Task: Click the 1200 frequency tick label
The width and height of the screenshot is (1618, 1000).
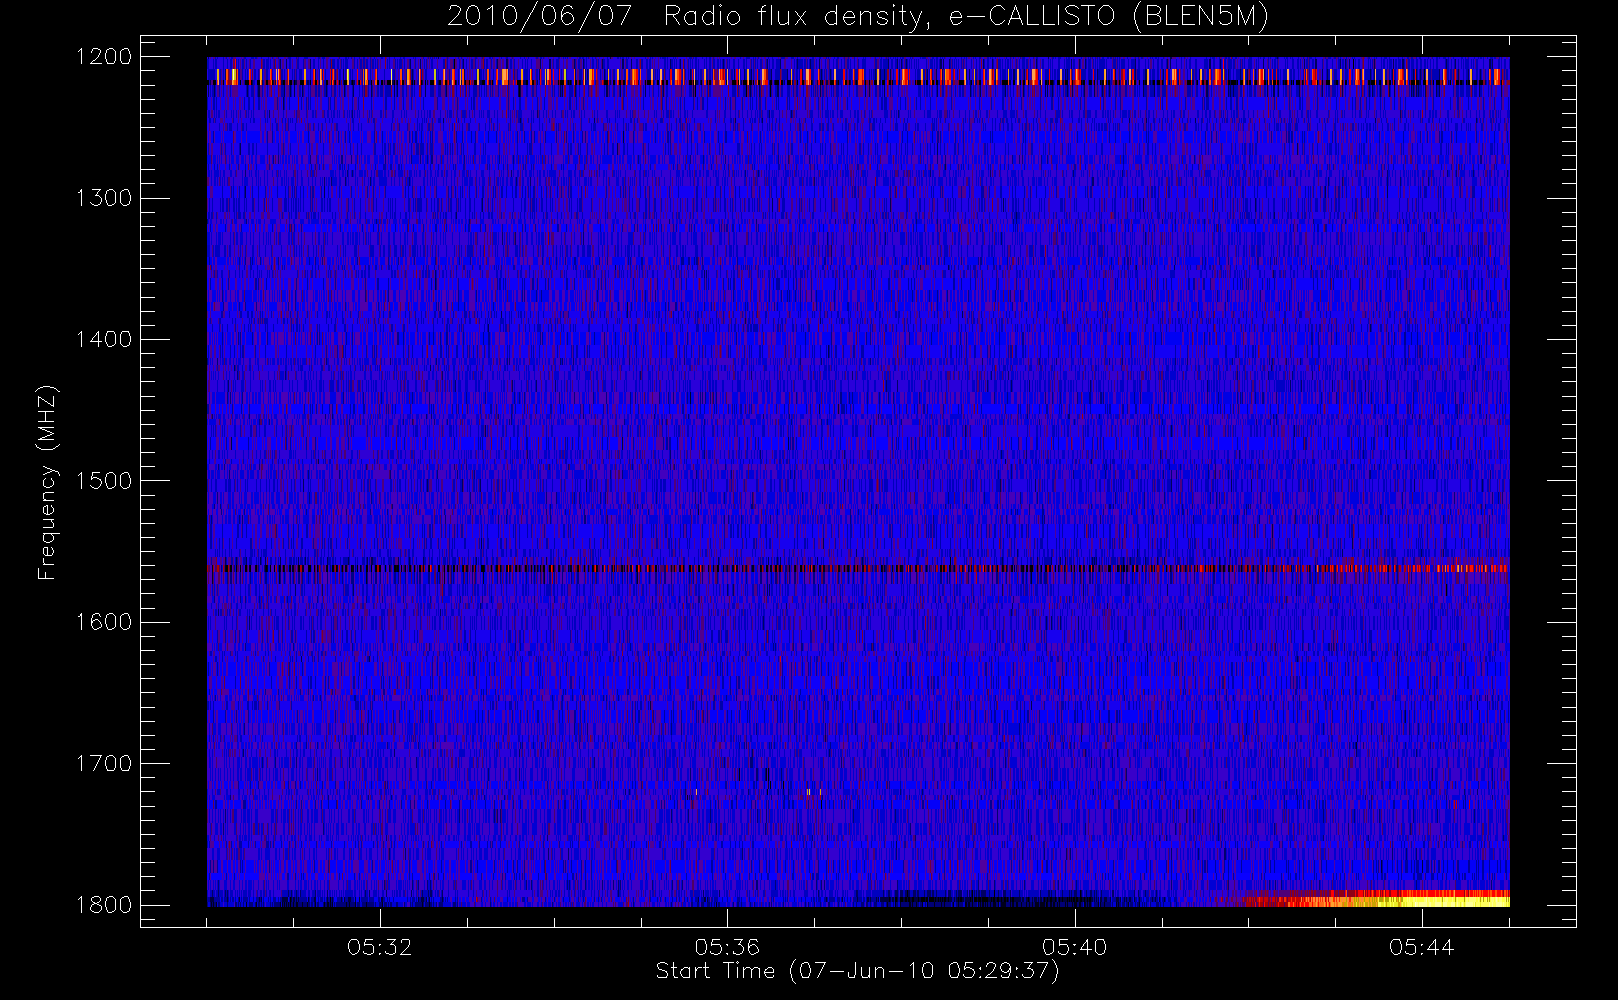Action: [104, 57]
